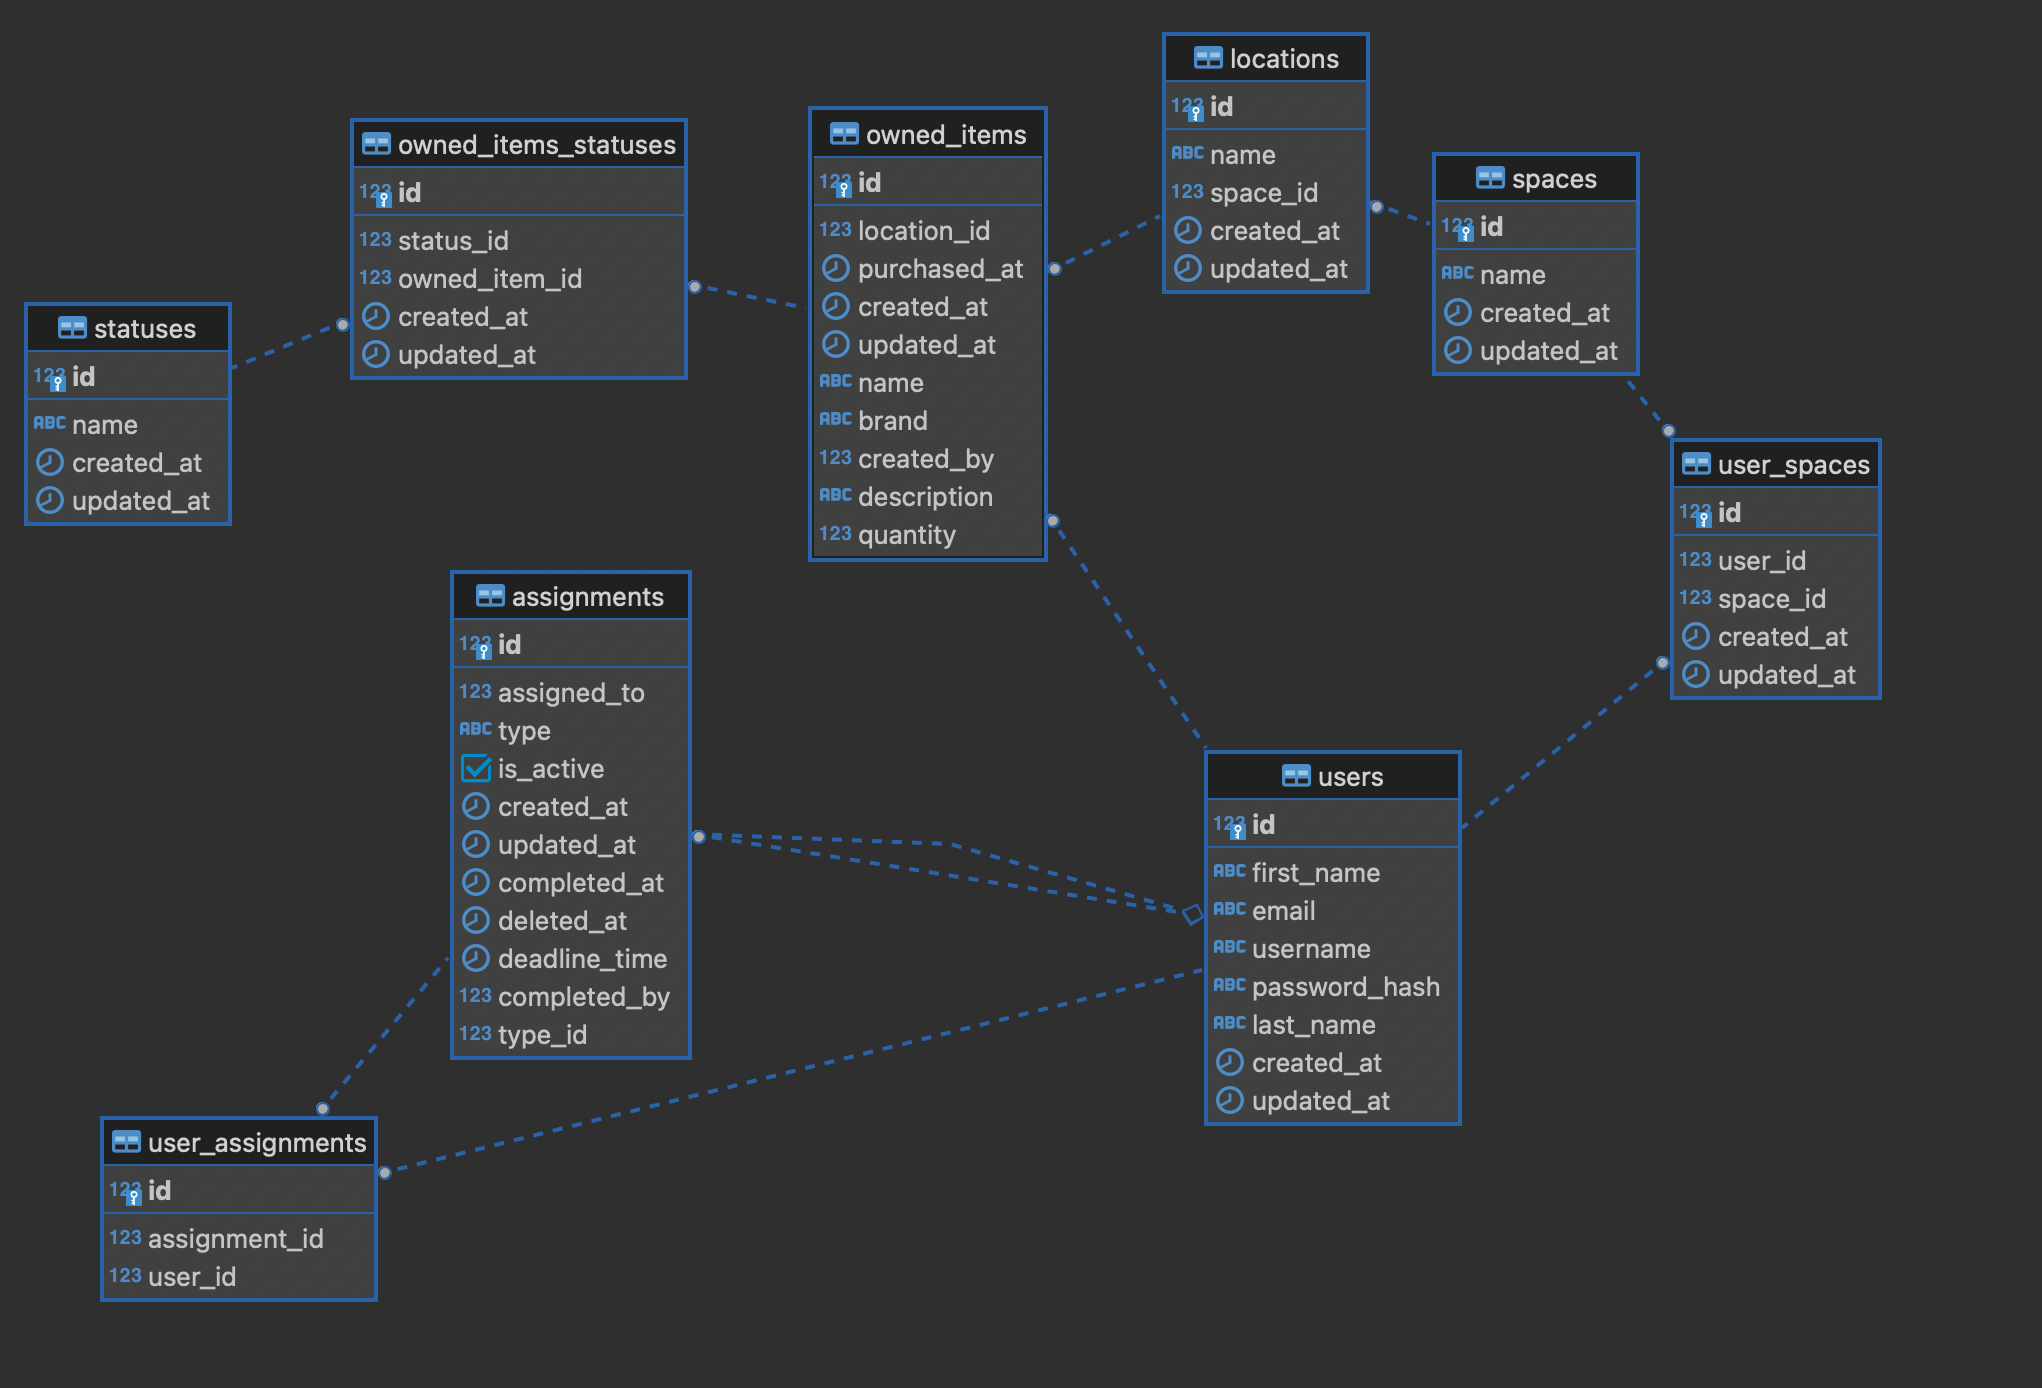
Task: Click the is_active checkbox icon in assignments
Action: (475, 768)
